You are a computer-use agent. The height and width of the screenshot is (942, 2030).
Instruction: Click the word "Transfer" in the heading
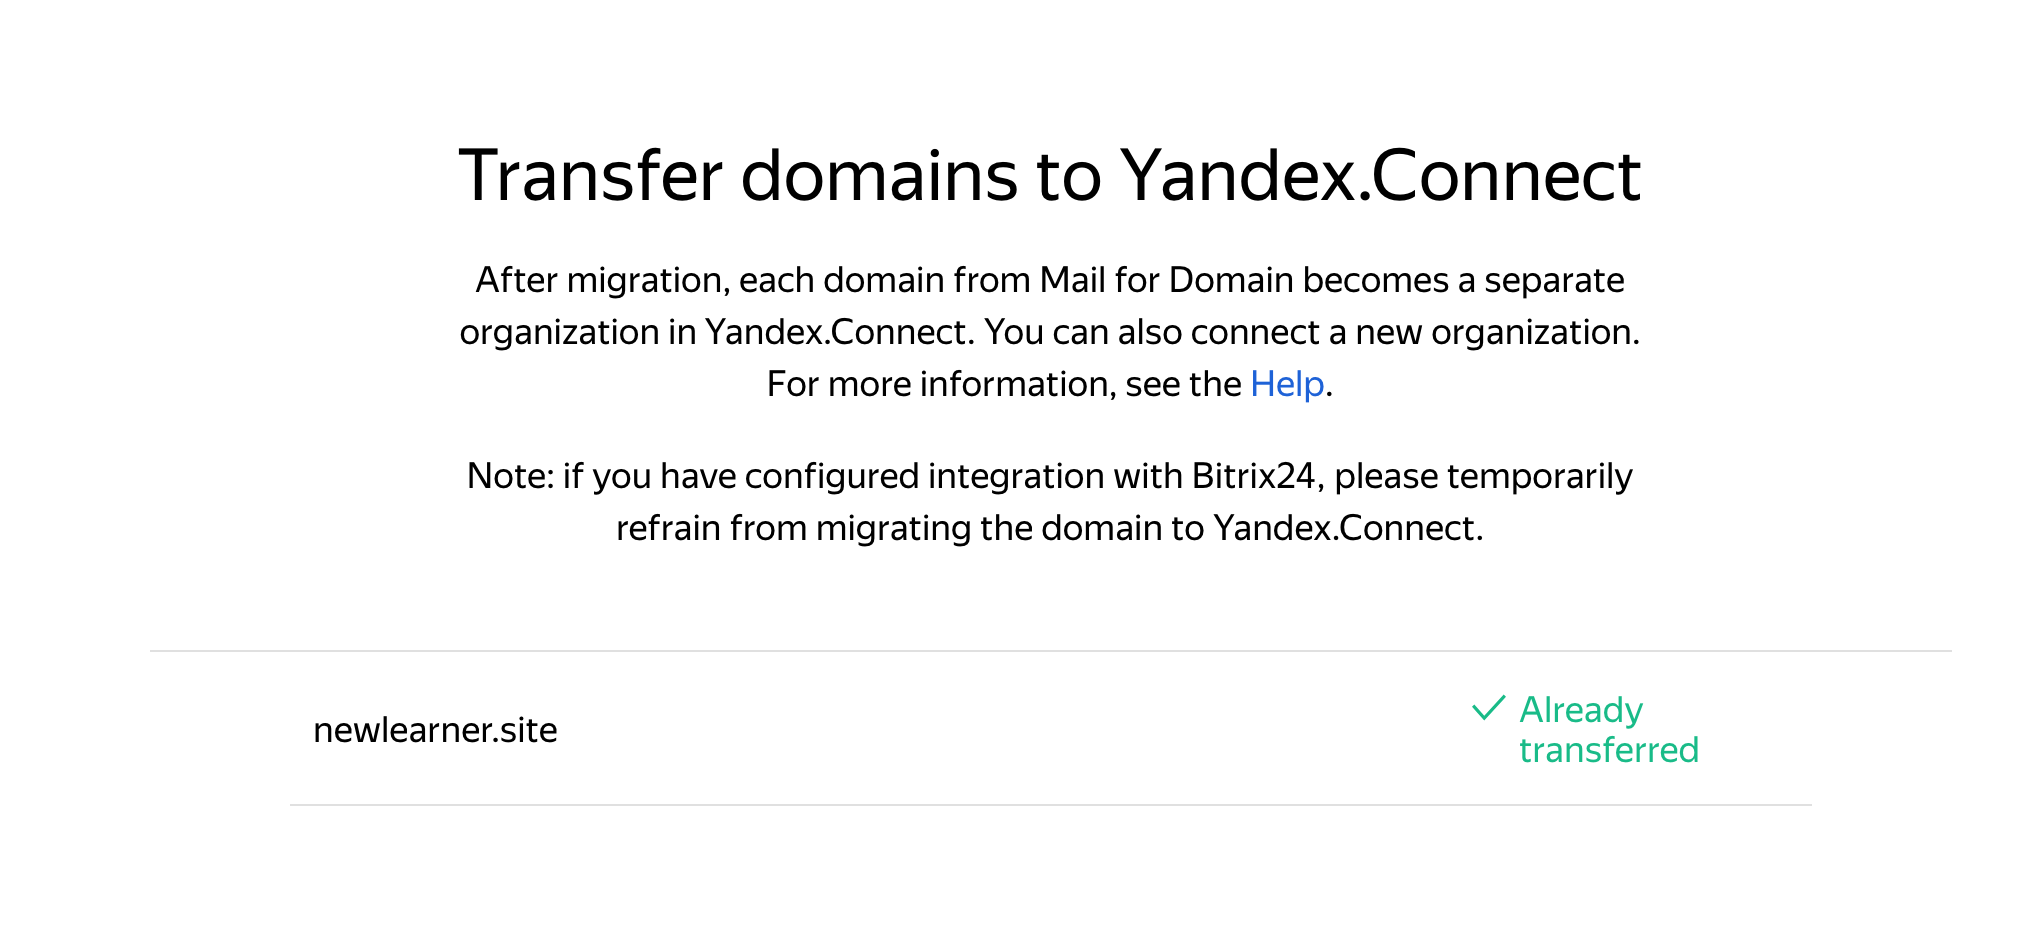coord(590,176)
